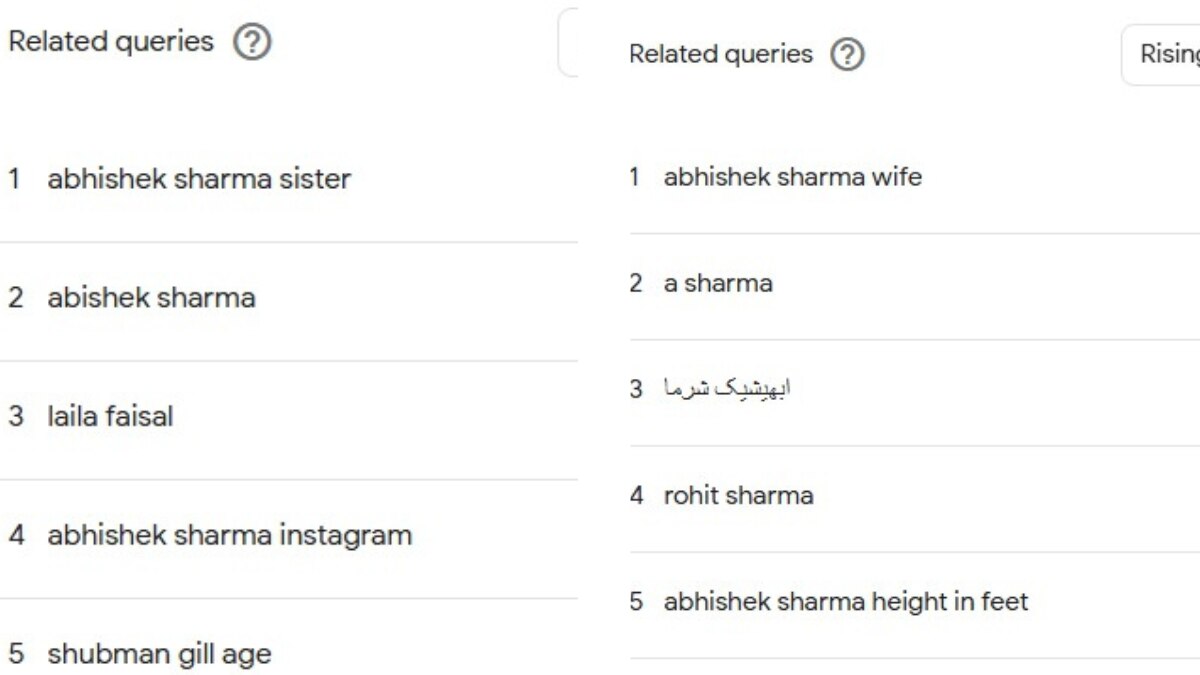Viewport: 1200px width, 675px height.
Task: Open 'abhishek sharma sister' query
Action: (199, 180)
